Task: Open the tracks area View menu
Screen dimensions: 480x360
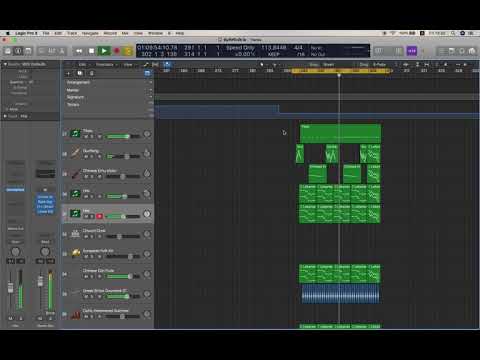Action: pos(128,64)
